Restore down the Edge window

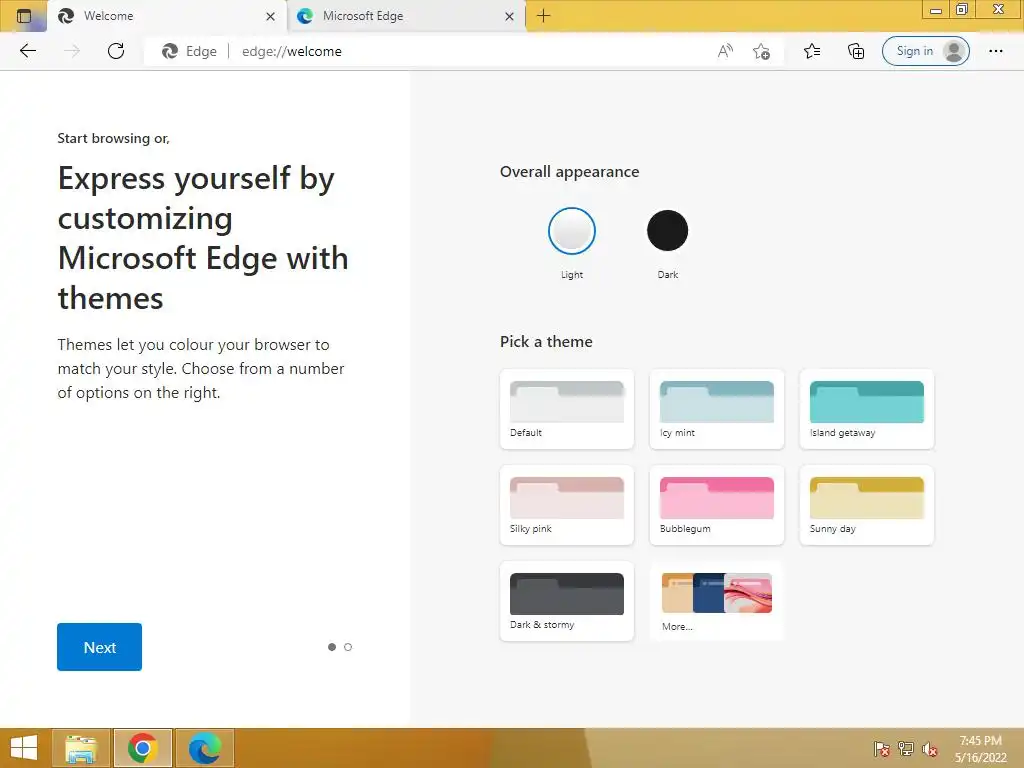[962, 9]
